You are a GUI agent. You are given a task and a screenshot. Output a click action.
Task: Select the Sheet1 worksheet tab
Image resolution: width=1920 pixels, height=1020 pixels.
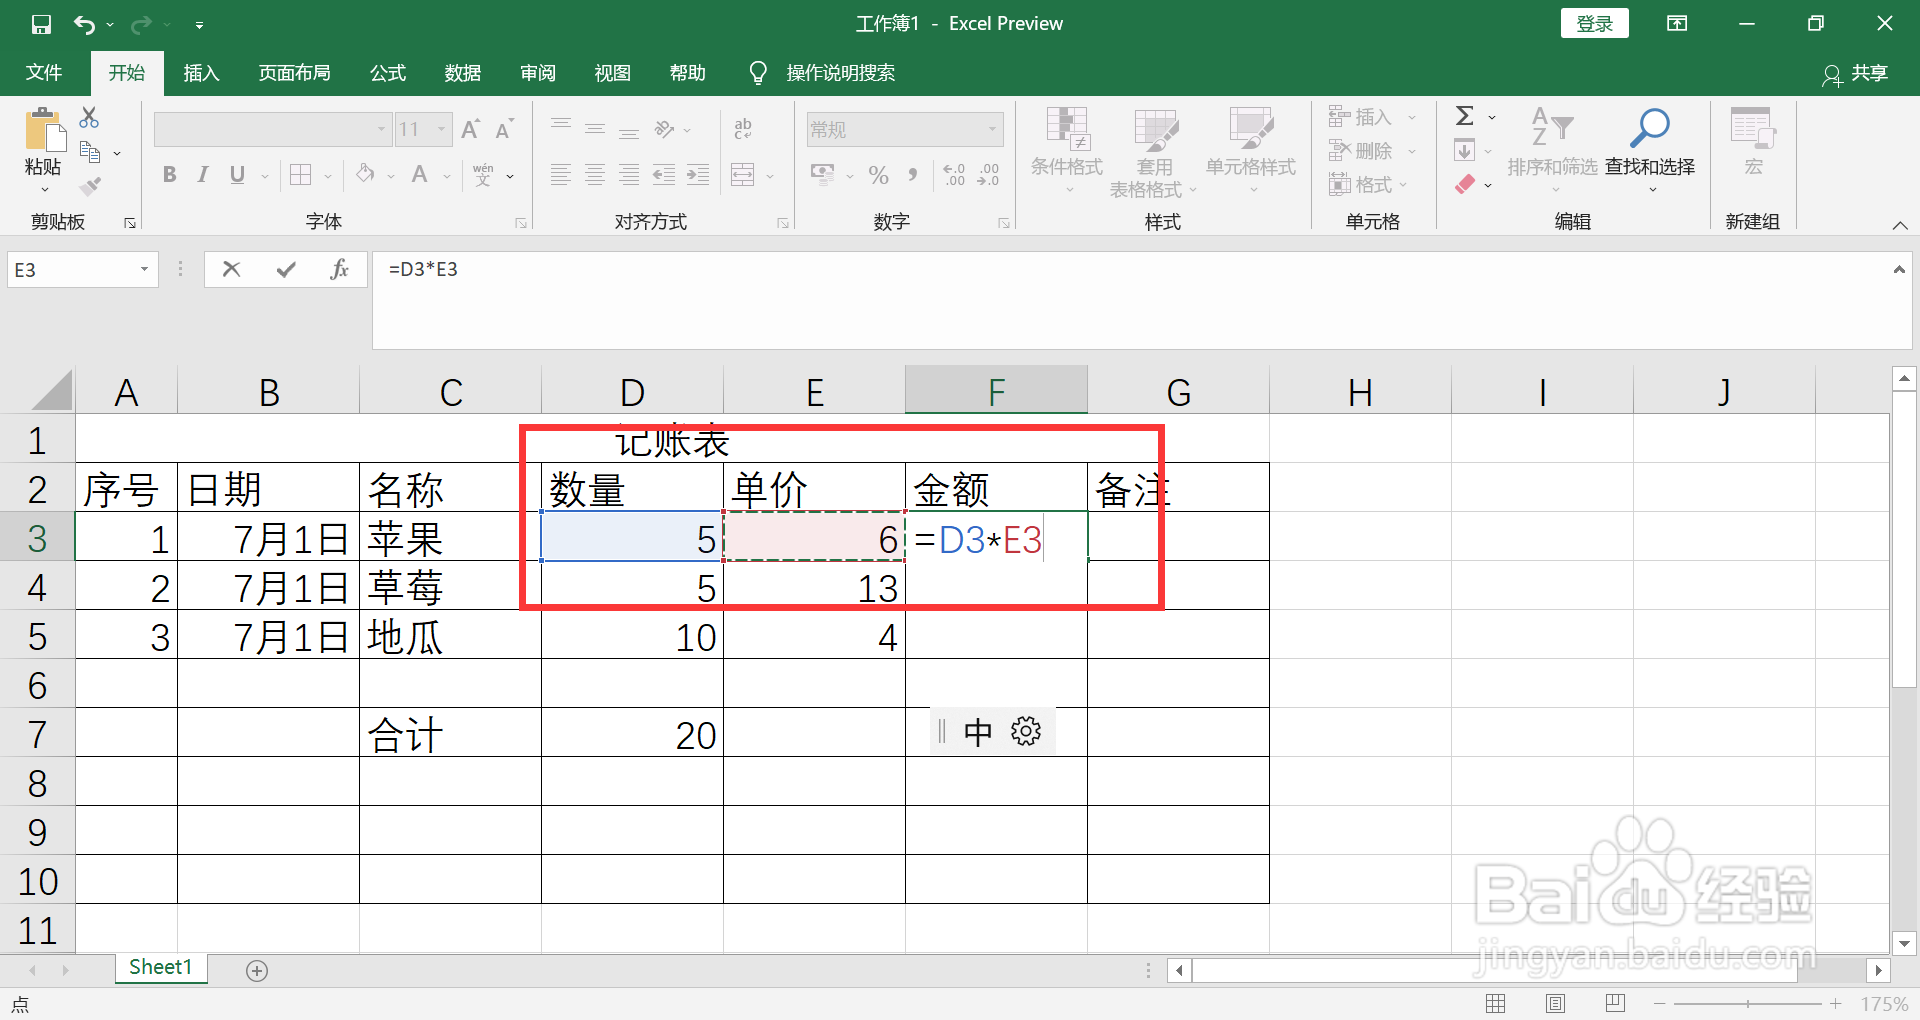160,967
